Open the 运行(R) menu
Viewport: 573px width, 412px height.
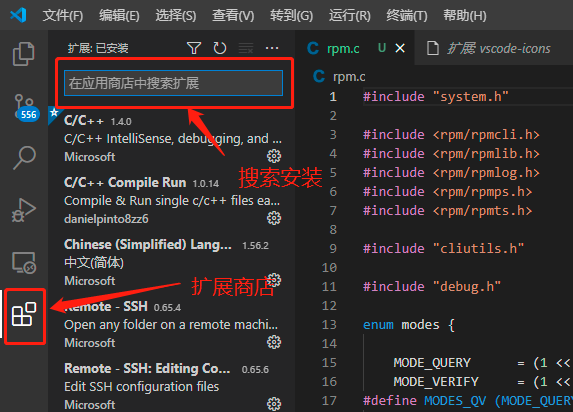coord(349,16)
